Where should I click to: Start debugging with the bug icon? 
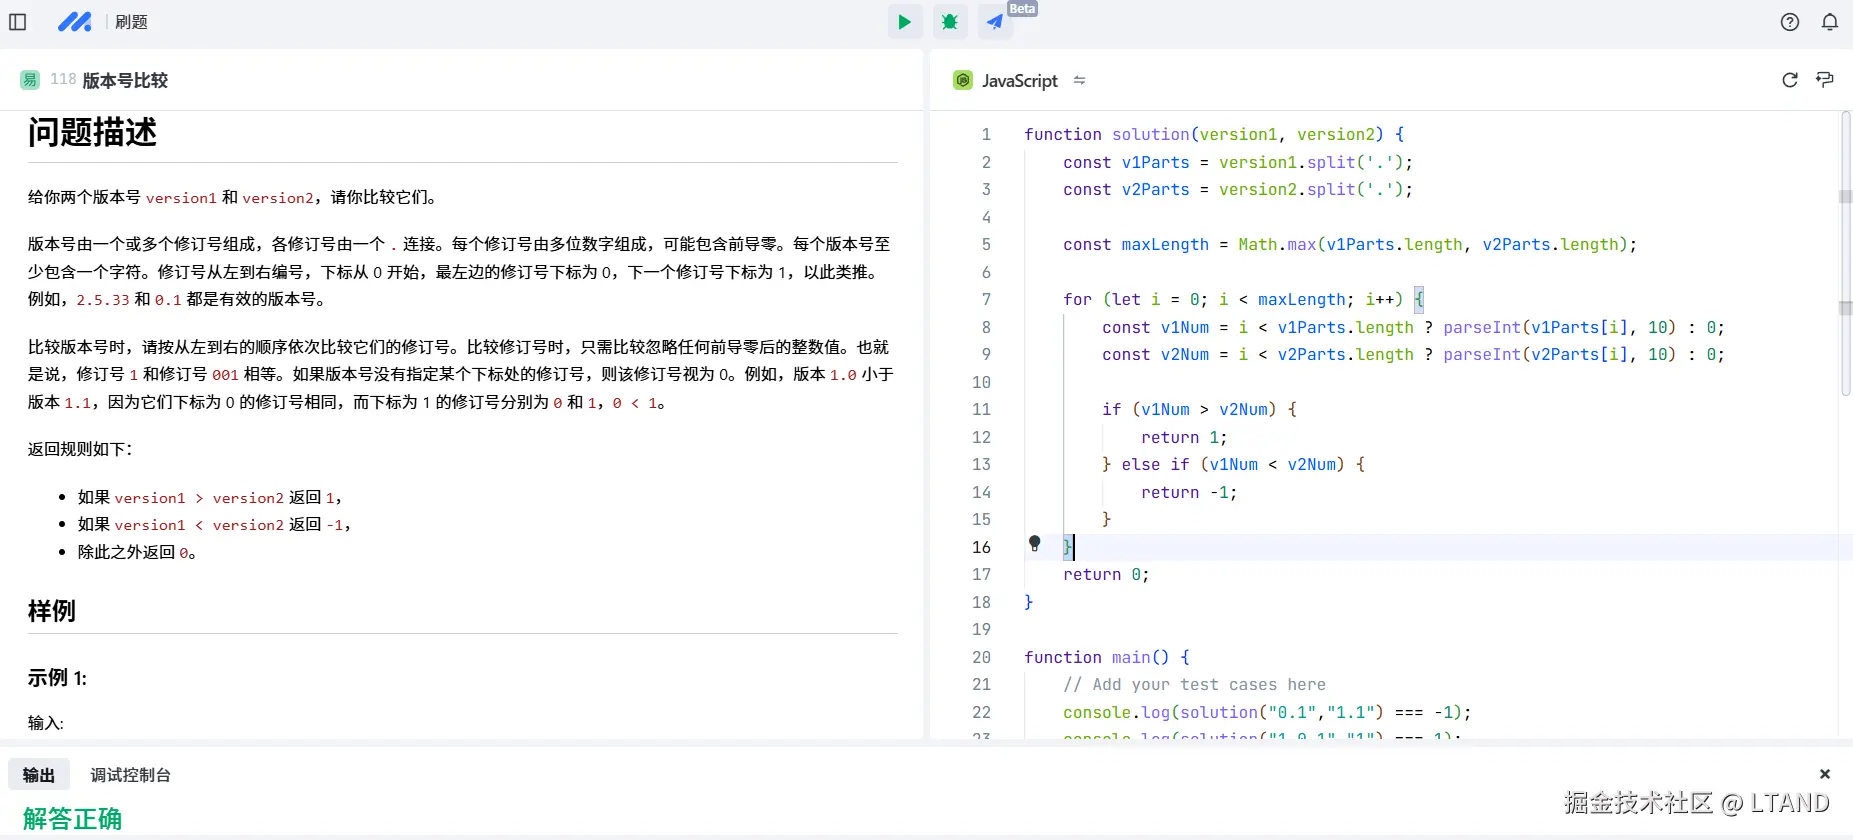click(x=950, y=22)
